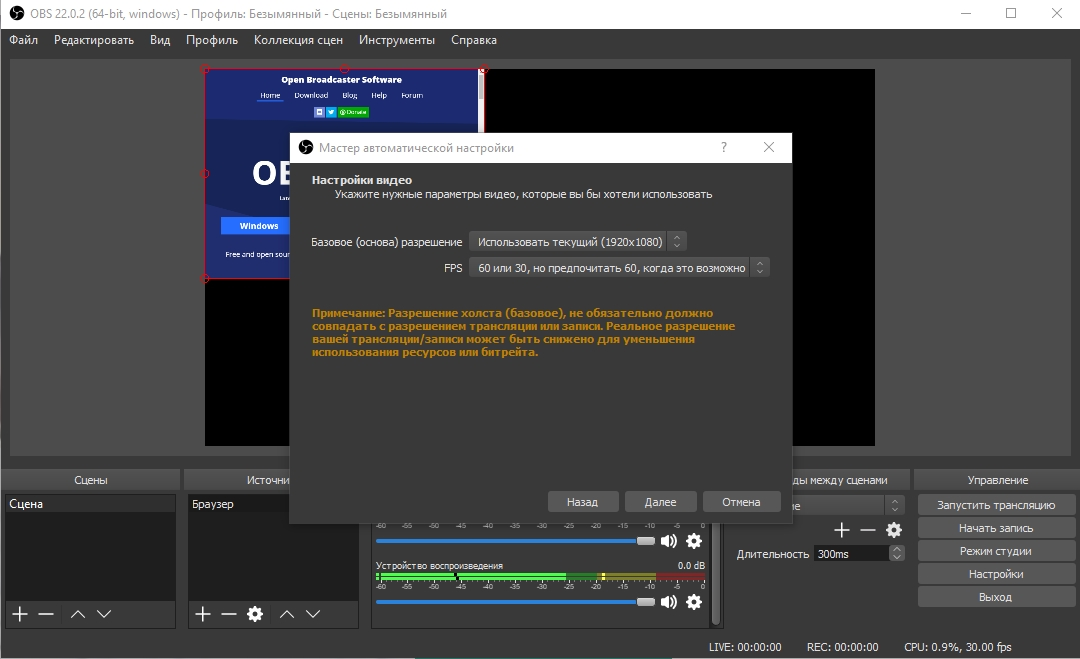1080x659 pixels.
Task: Toggle Режим студии button
Action: click(x=996, y=551)
